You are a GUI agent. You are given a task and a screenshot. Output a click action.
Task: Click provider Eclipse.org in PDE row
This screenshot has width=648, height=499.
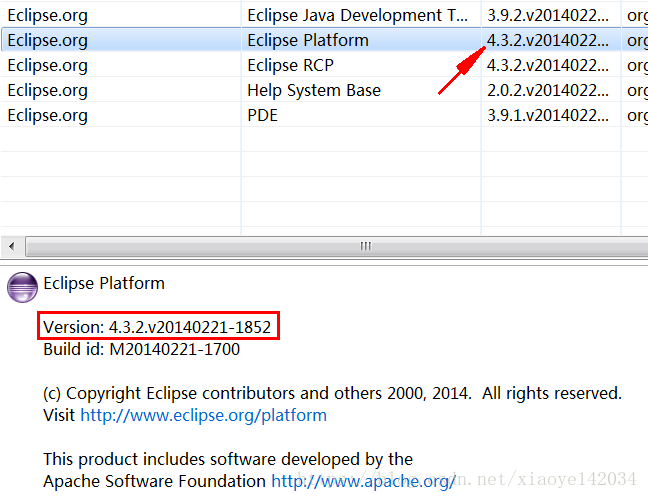[48, 115]
